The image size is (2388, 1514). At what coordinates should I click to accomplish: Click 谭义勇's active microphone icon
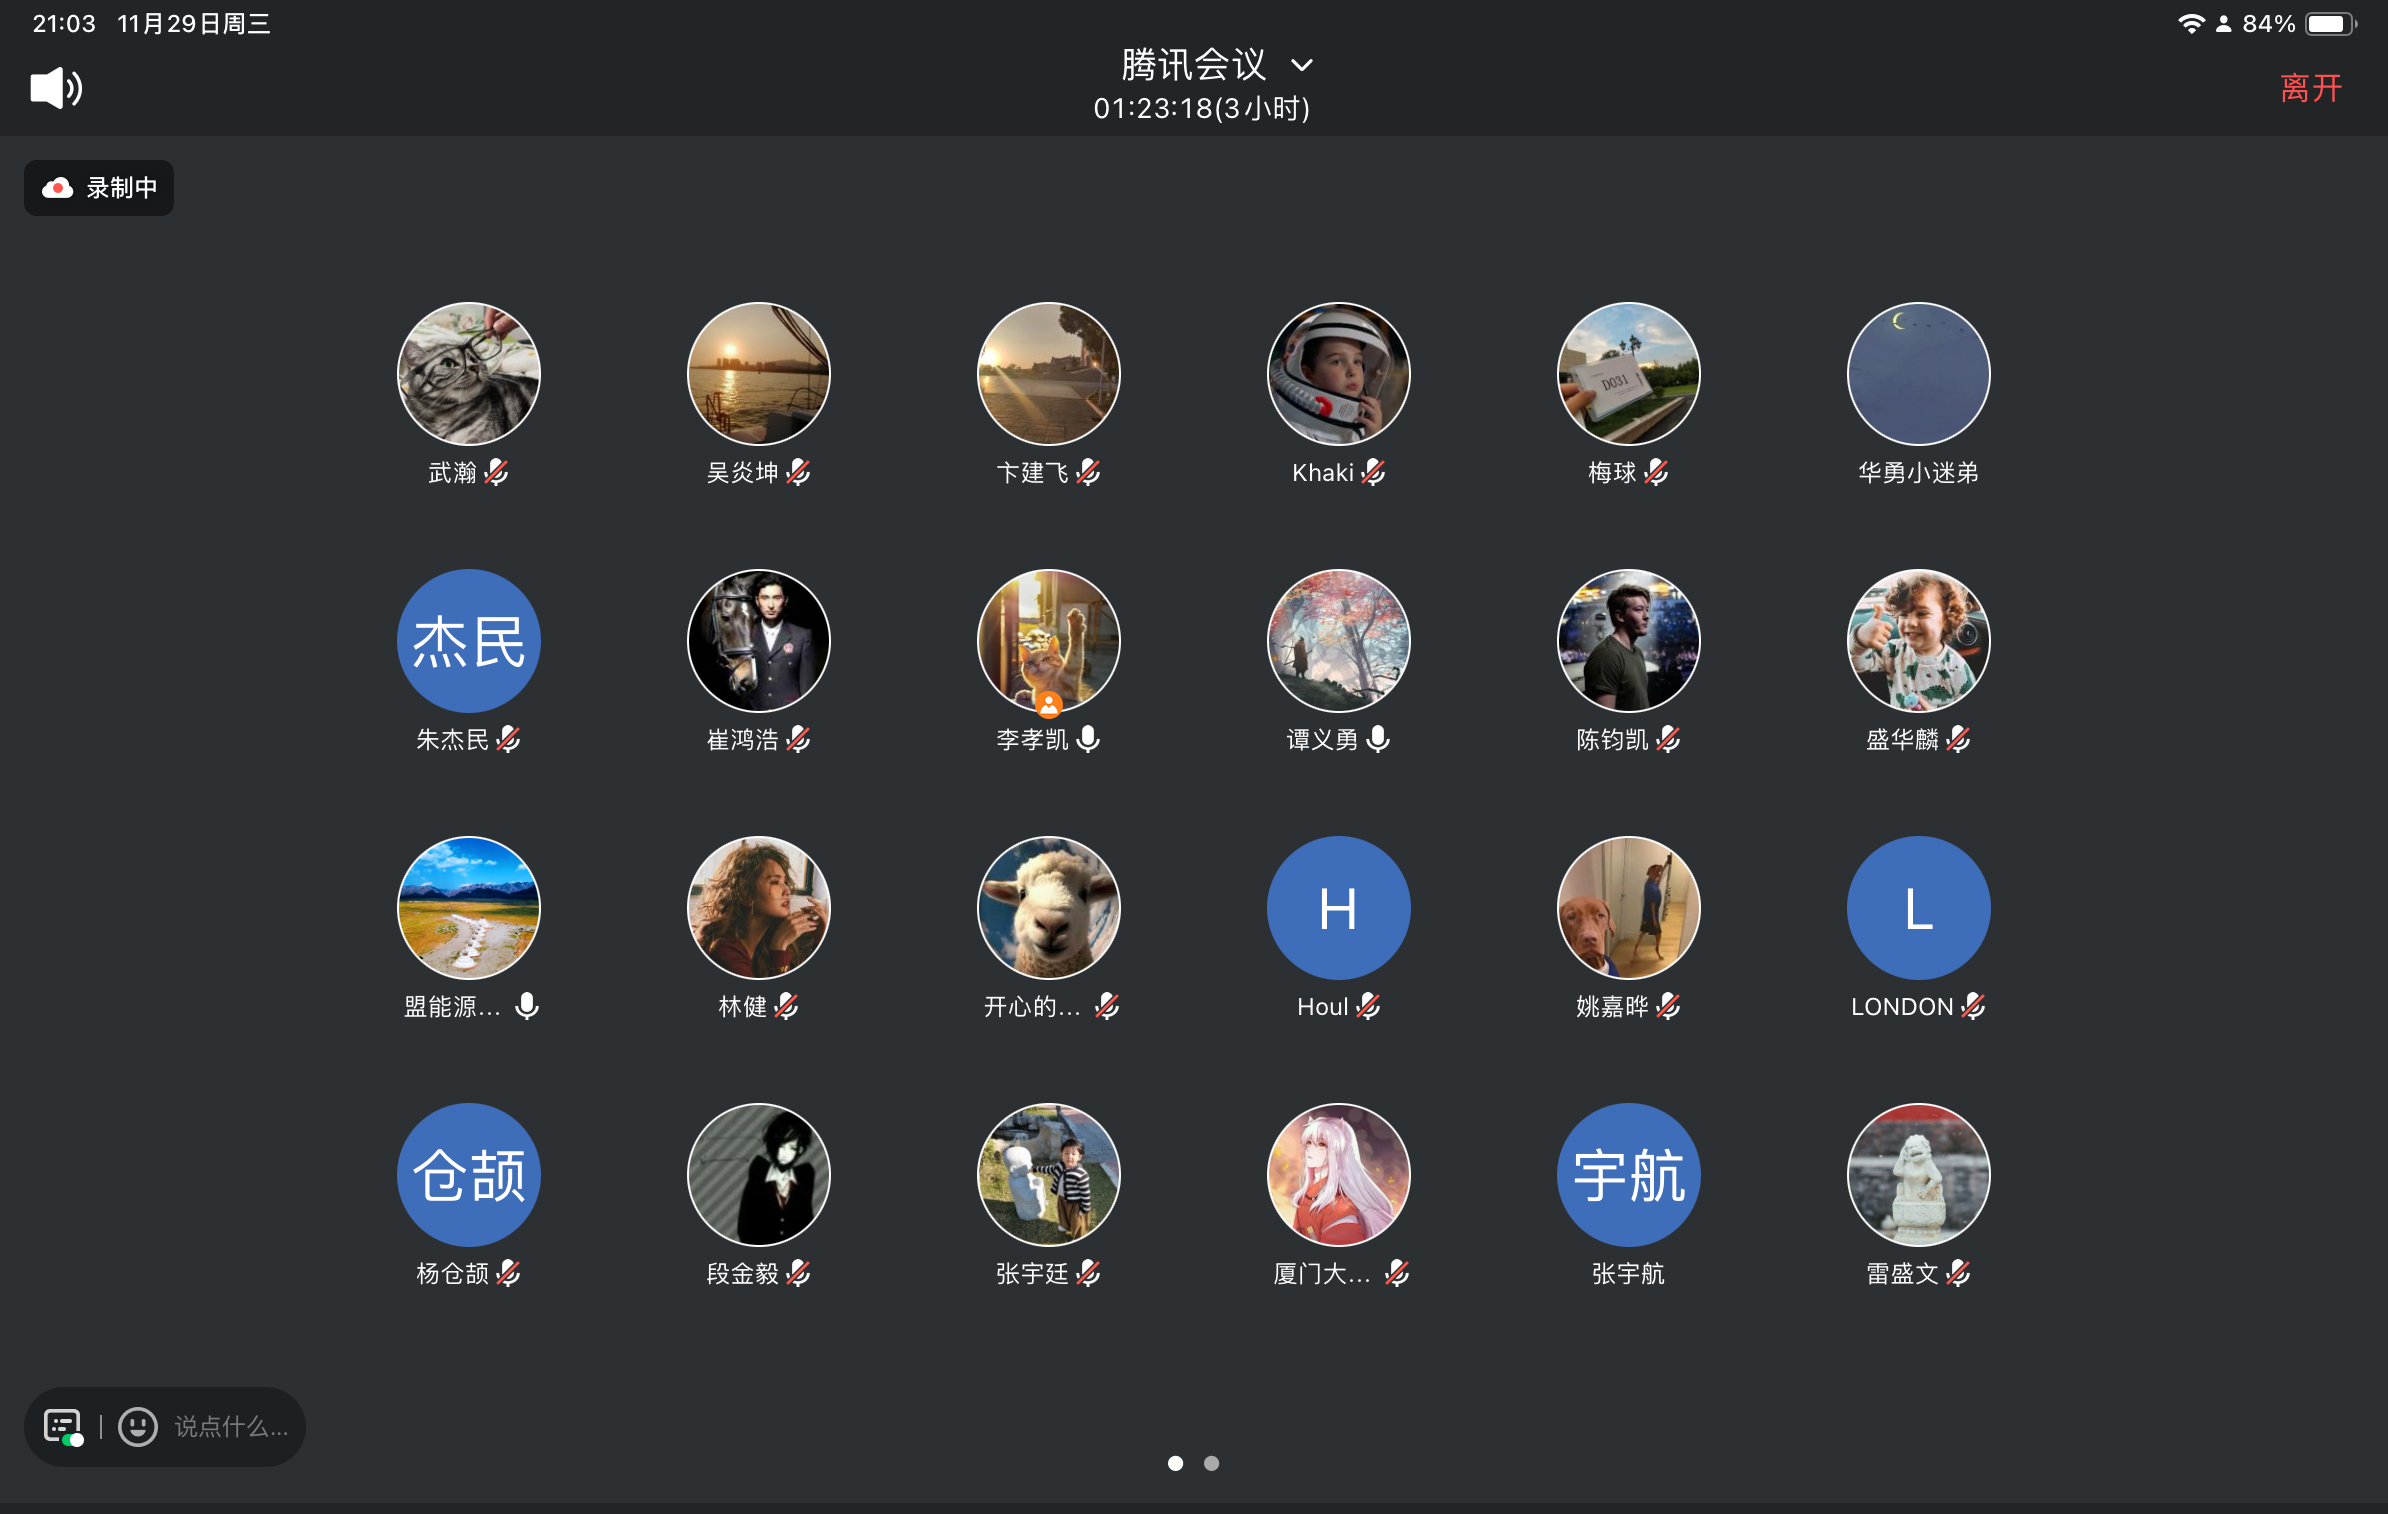[x=1379, y=739]
